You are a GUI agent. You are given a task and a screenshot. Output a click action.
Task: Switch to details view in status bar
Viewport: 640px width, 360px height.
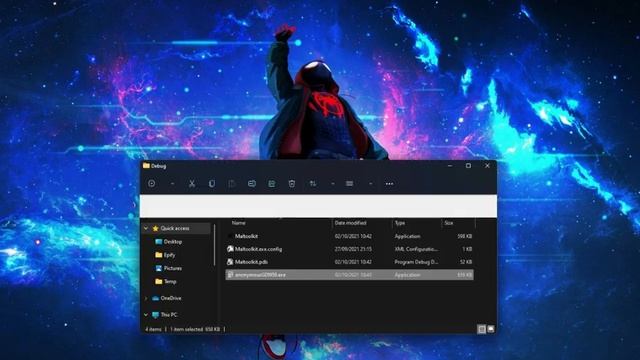[482, 329]
